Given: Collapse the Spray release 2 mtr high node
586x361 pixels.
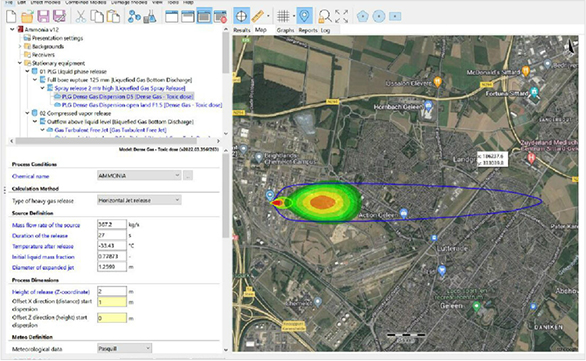Looking at the screenshot, I should (x=42, y=88).
